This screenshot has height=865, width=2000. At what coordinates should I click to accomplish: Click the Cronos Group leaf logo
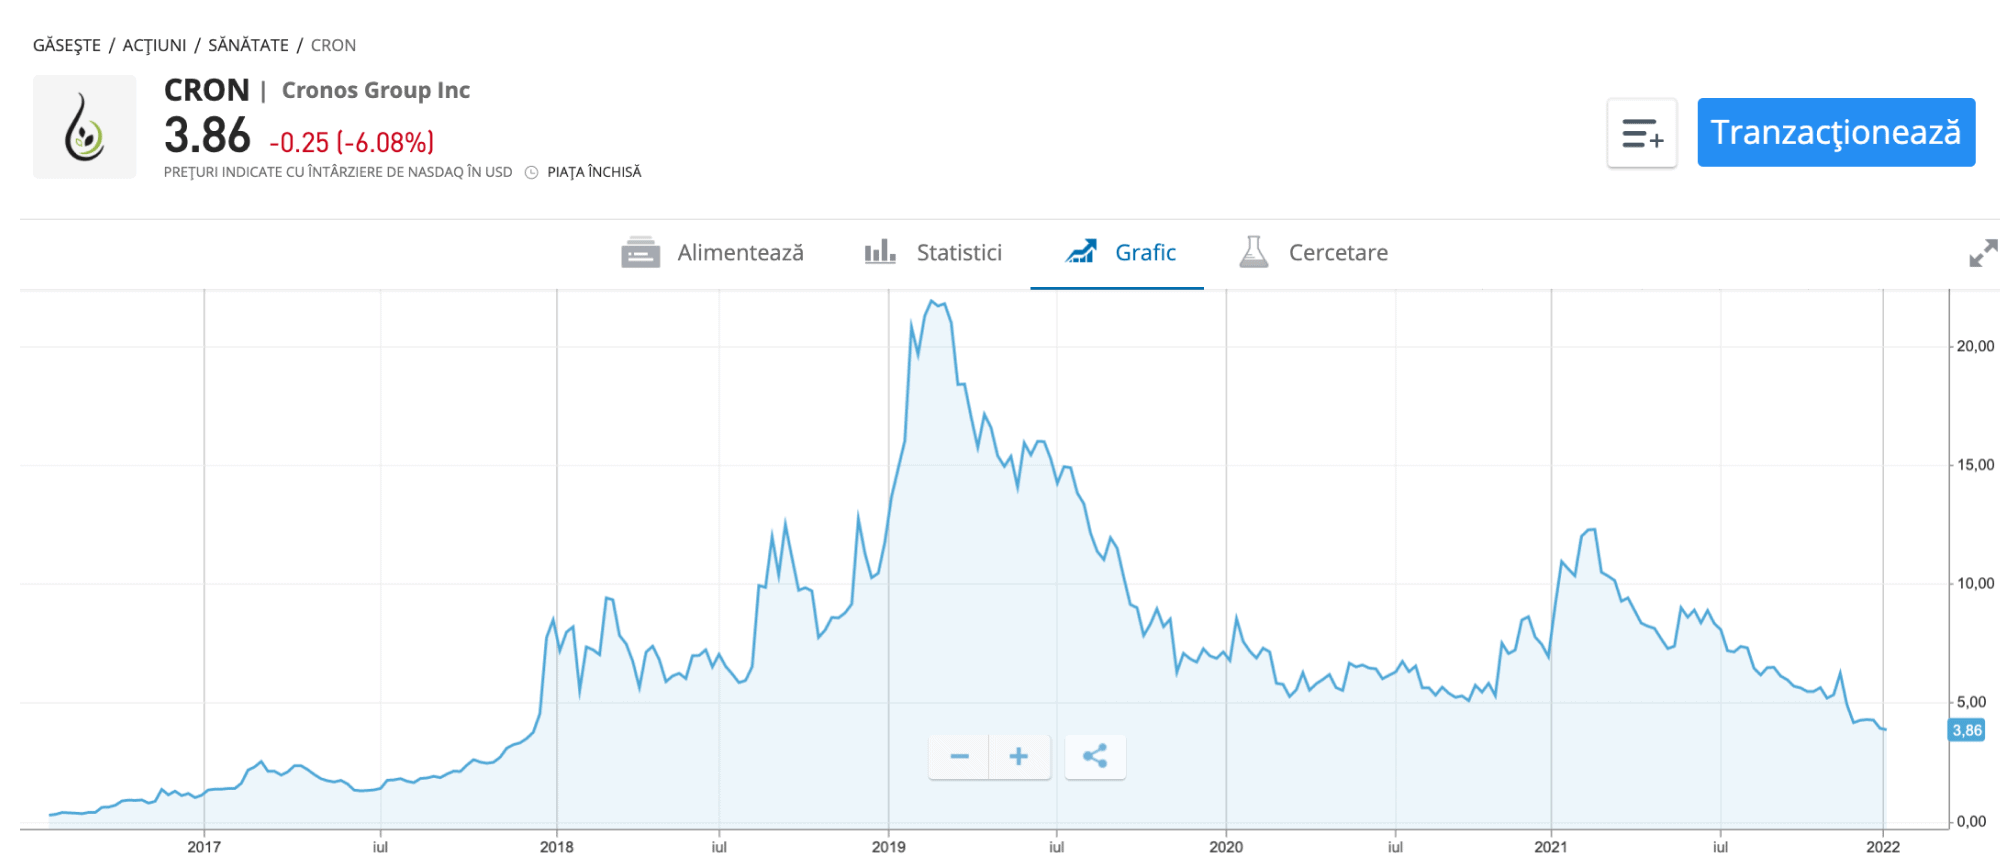(x=85, y=127)
